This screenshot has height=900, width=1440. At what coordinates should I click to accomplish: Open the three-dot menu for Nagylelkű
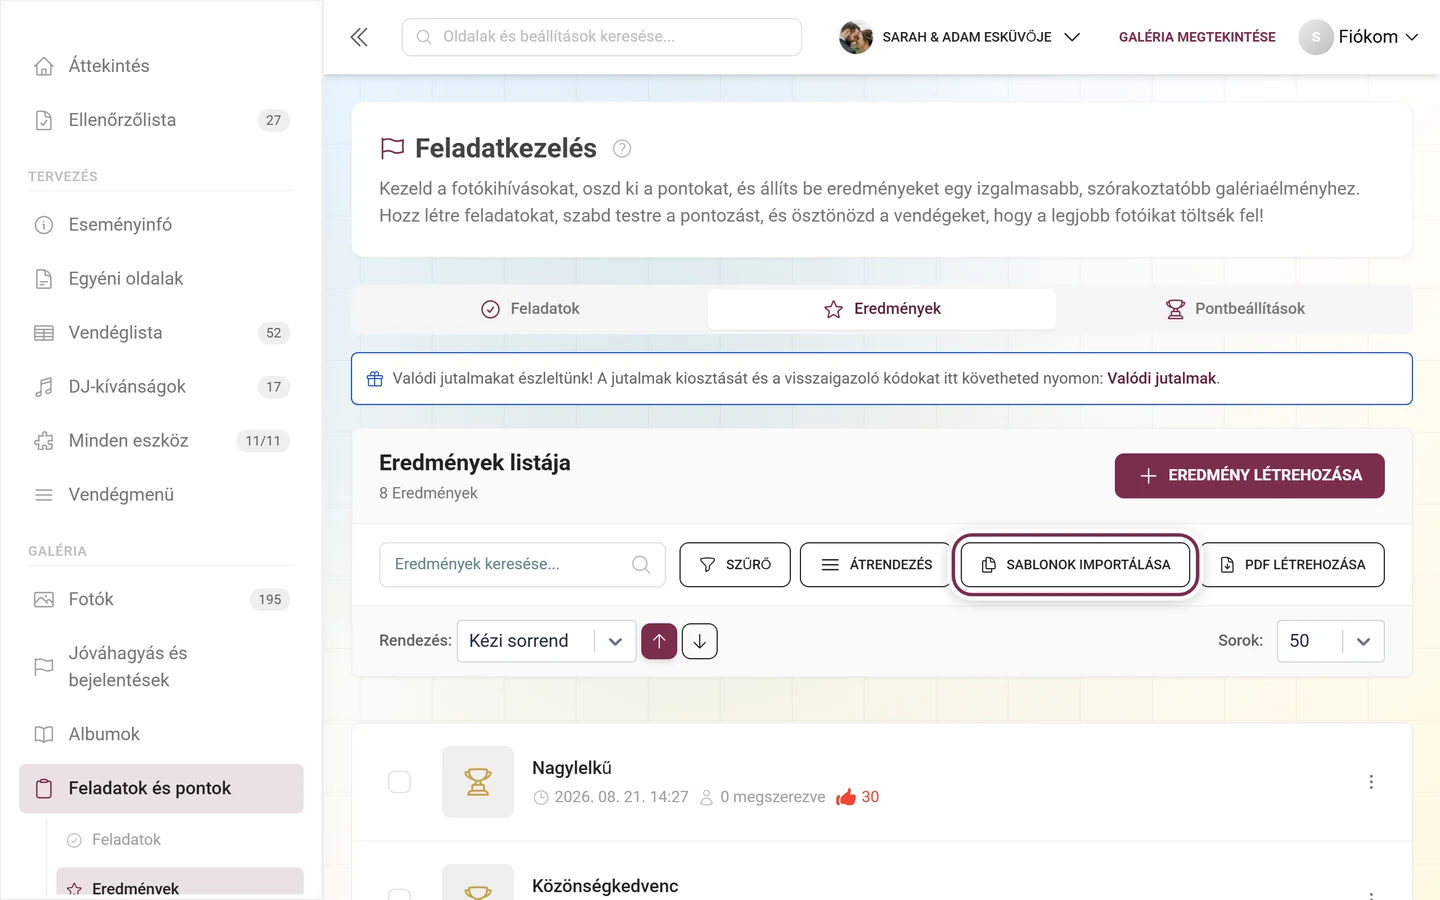pos(1371,782)
